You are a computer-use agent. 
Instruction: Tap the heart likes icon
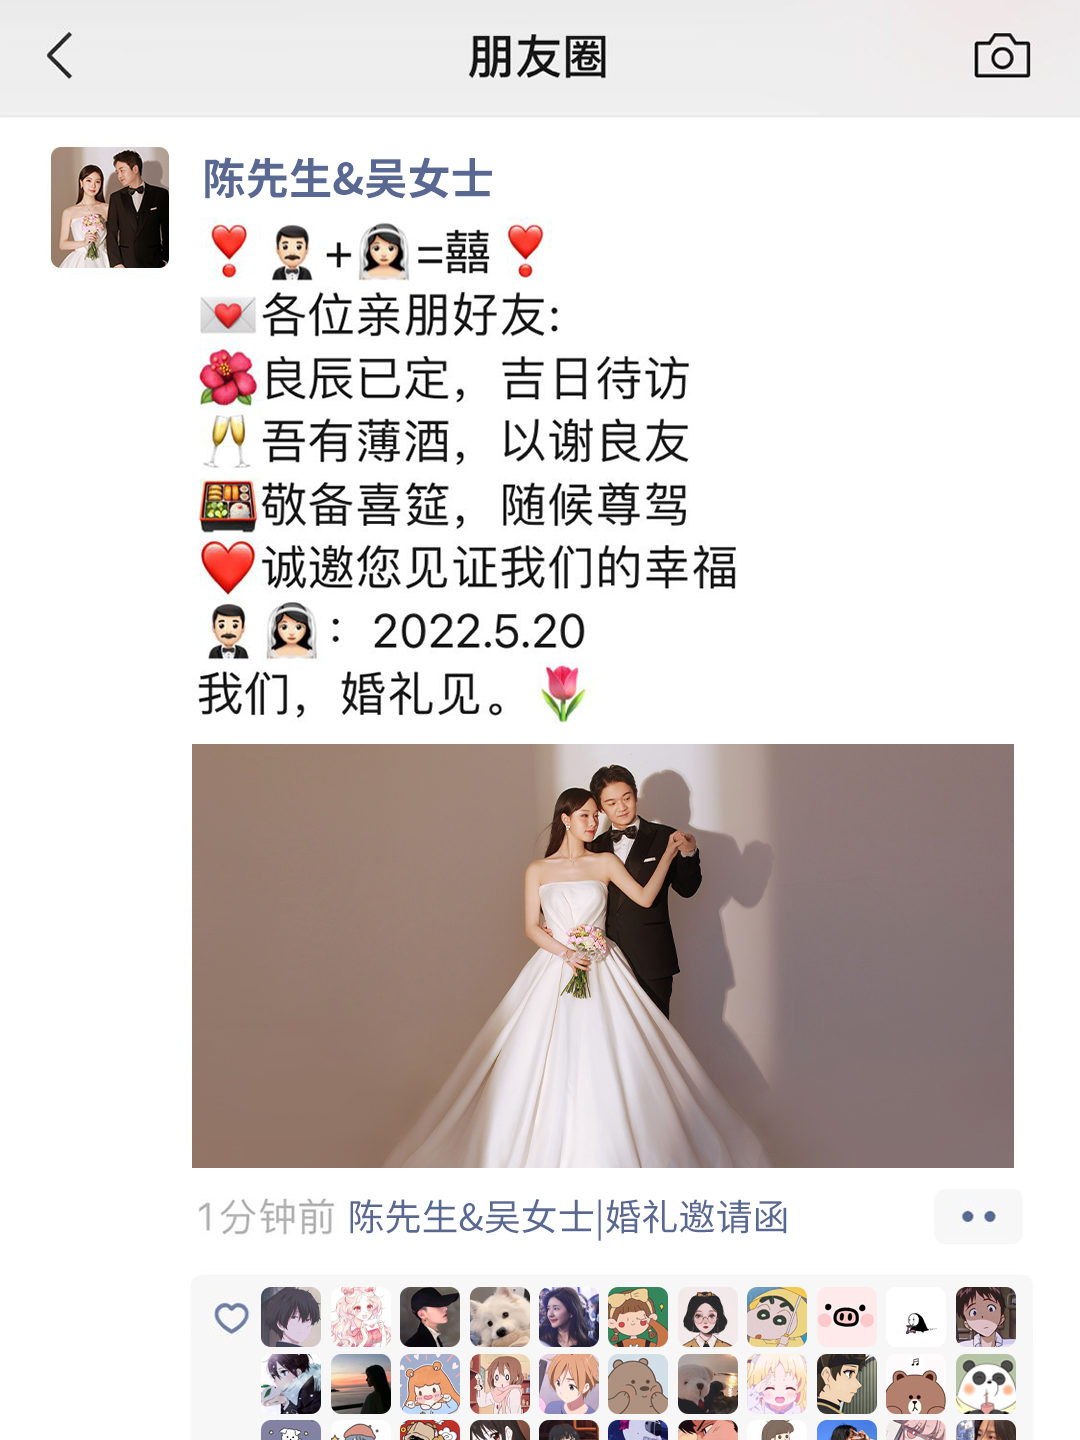point(231,1318)
